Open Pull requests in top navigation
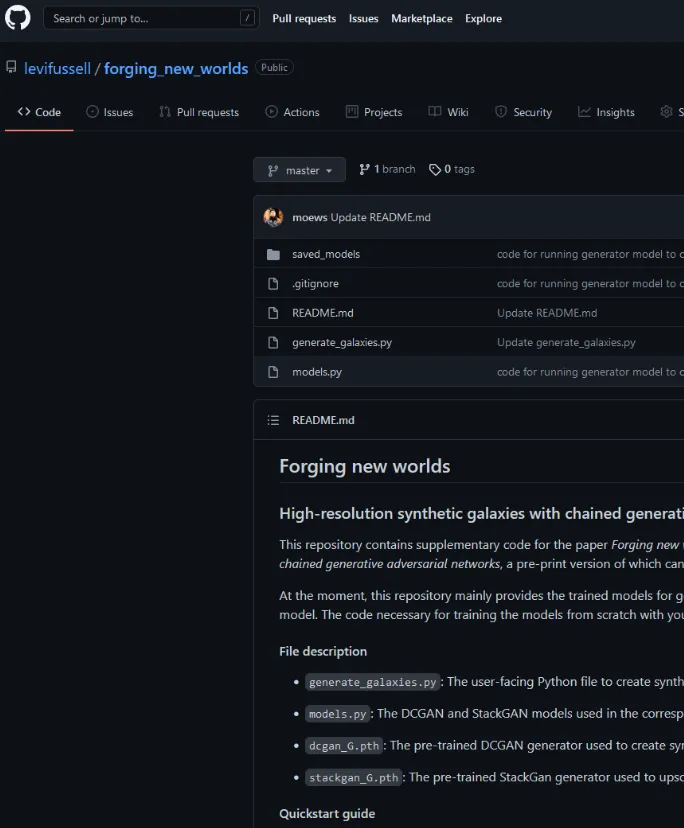This screenshot has width=684, height=828. click(304, 18)
